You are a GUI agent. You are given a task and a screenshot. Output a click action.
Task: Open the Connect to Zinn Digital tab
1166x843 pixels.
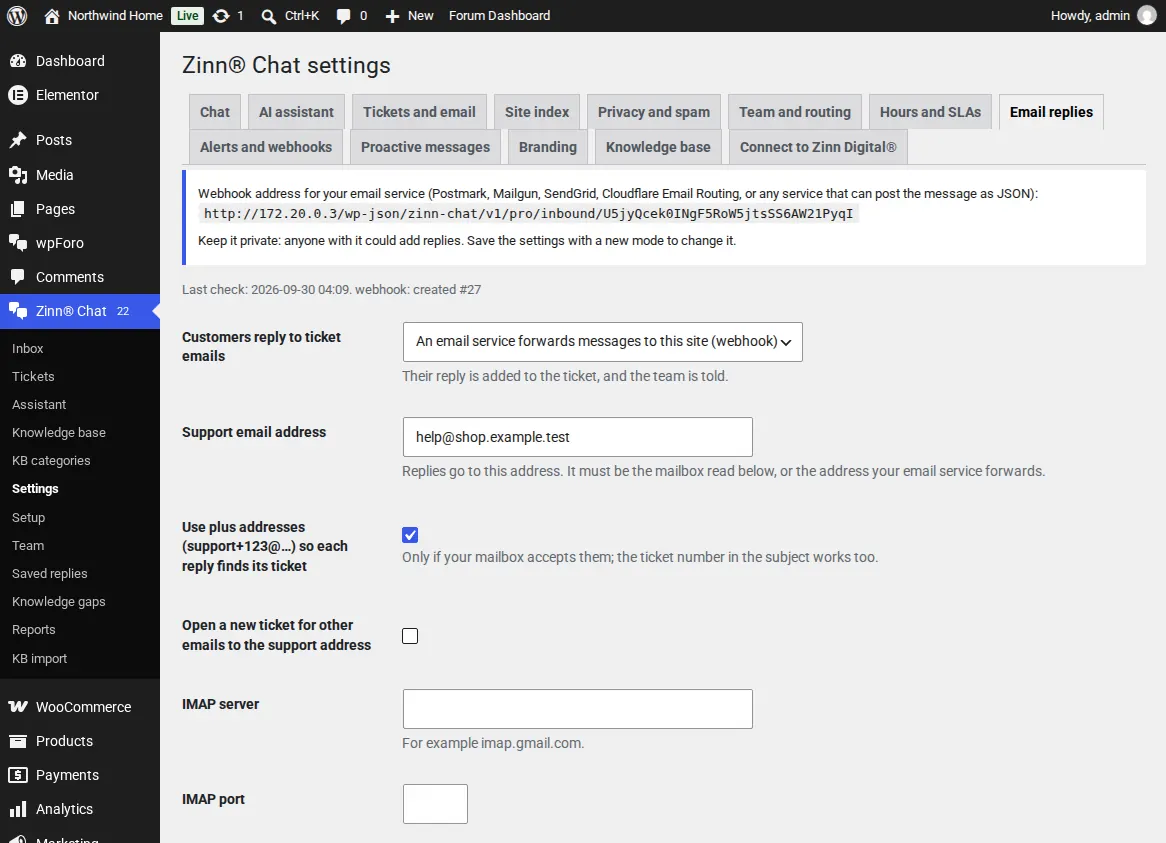[818, 147]
